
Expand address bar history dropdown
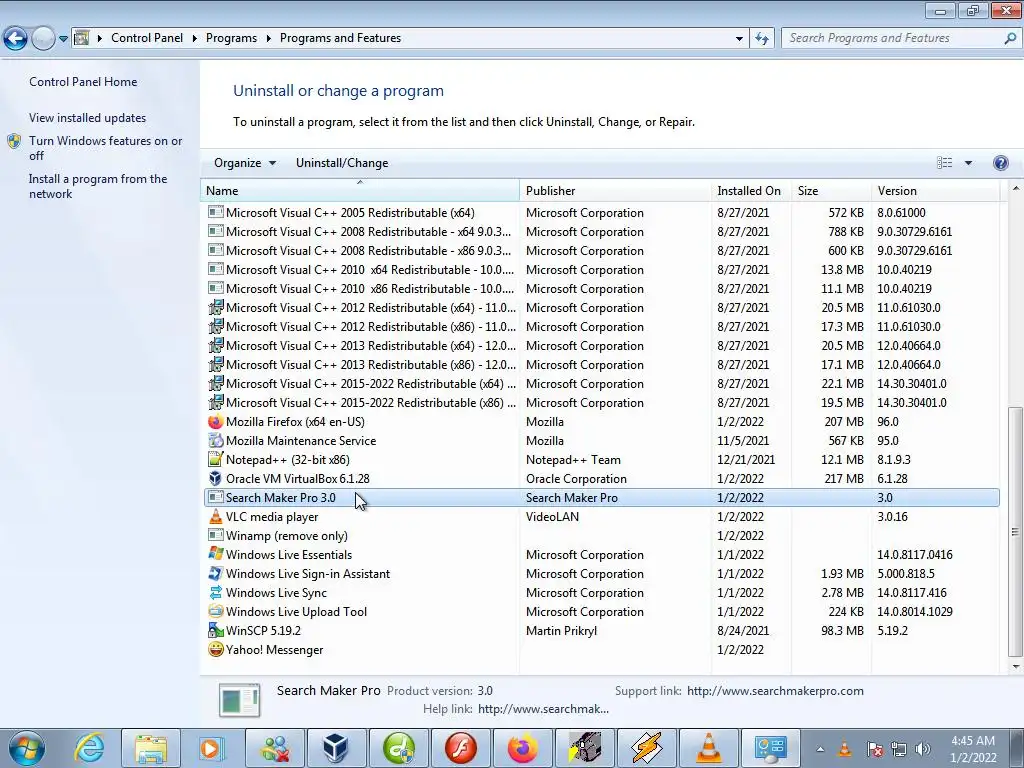coord(739,39)
